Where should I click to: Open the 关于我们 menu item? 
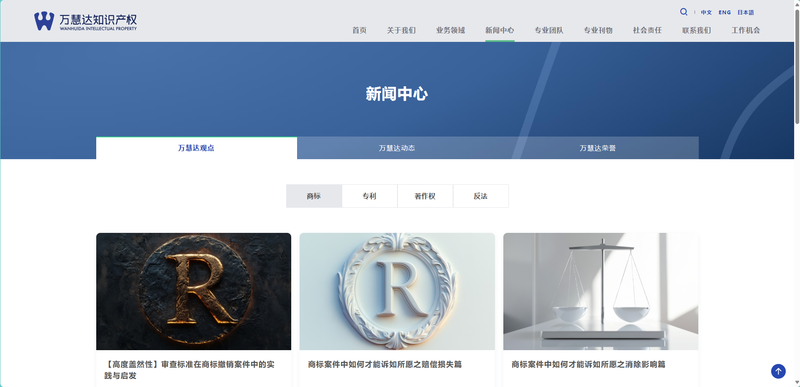[401, 30]
